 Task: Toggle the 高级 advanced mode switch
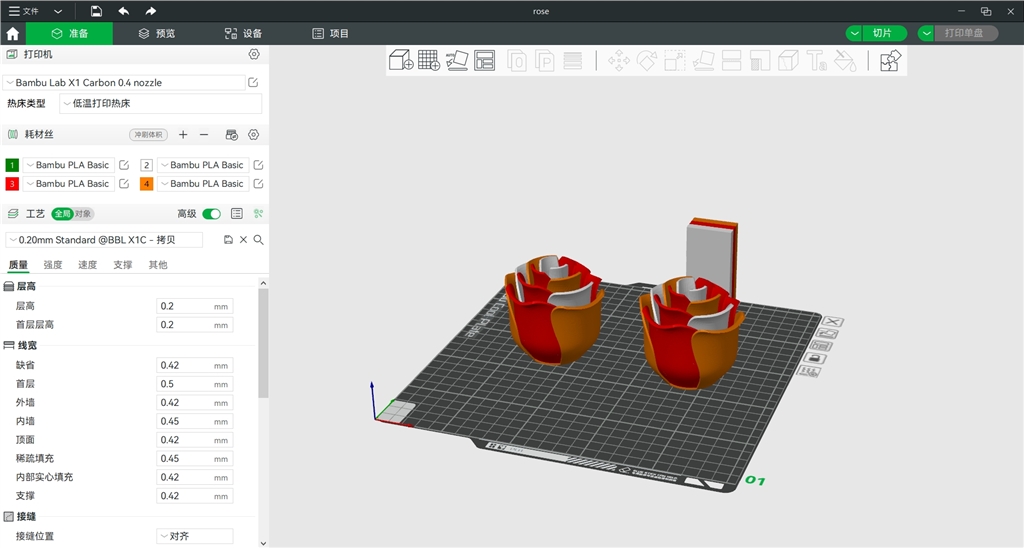pyautogui.click(x=211, y=214)
